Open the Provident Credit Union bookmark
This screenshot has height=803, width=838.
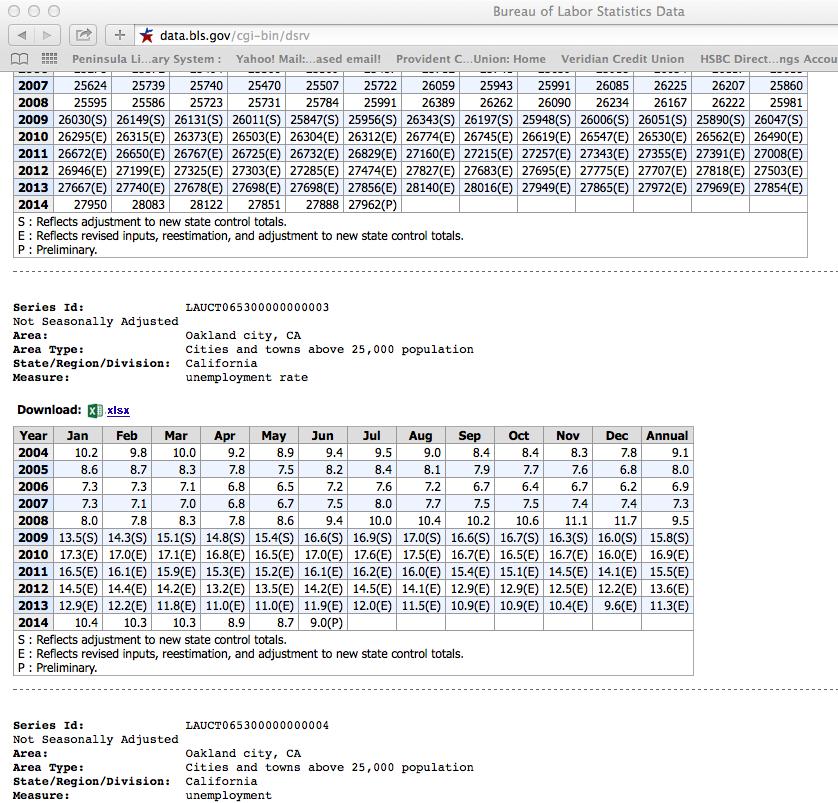(471, 59)
